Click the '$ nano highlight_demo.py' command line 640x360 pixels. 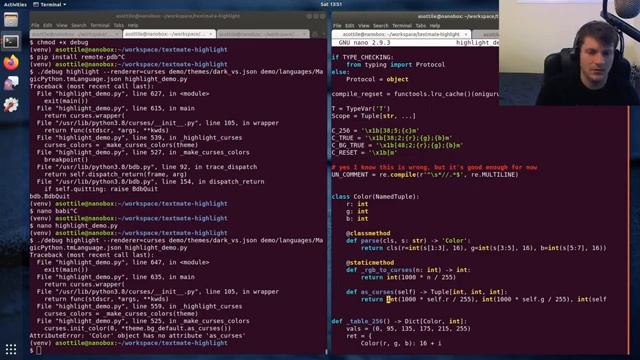coord(73,226)
